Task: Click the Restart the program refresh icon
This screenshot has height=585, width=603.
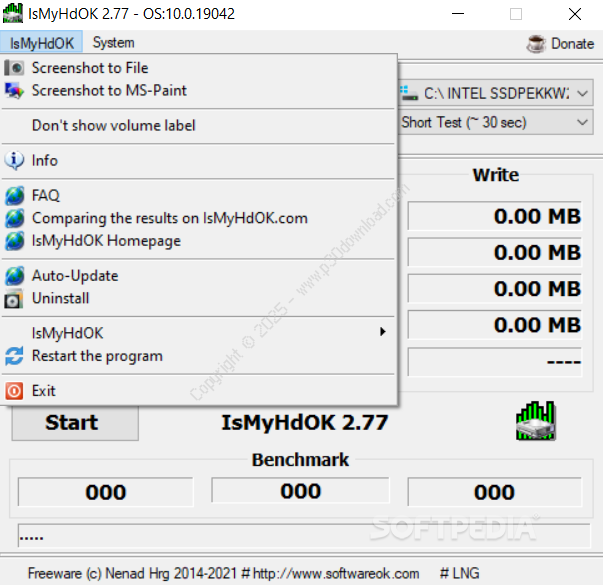Action: click(14, 357)
